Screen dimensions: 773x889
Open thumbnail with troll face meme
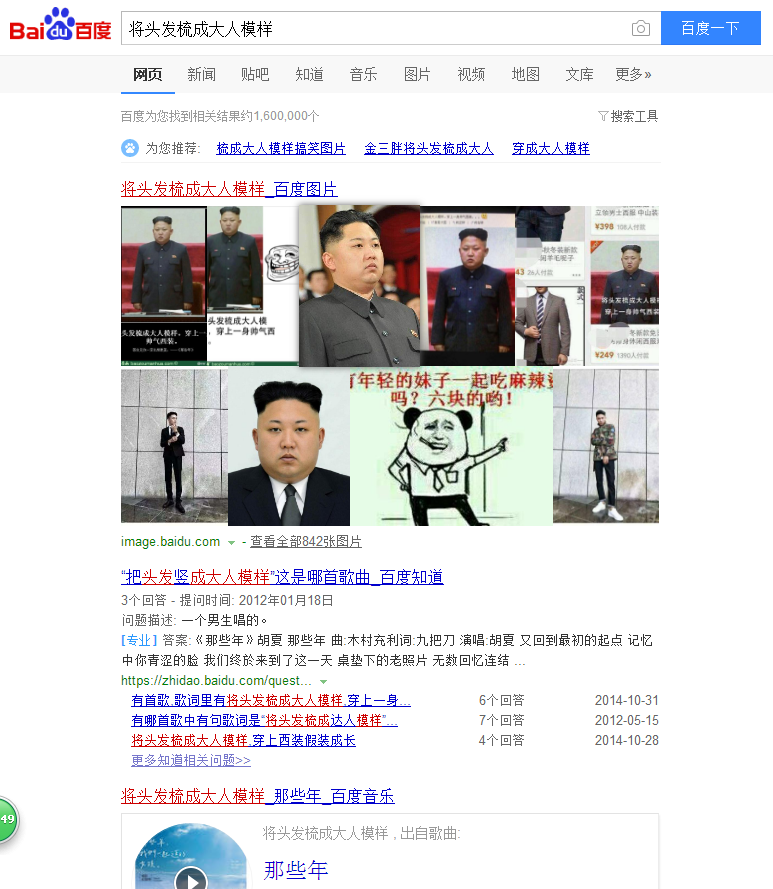point(252,286)
